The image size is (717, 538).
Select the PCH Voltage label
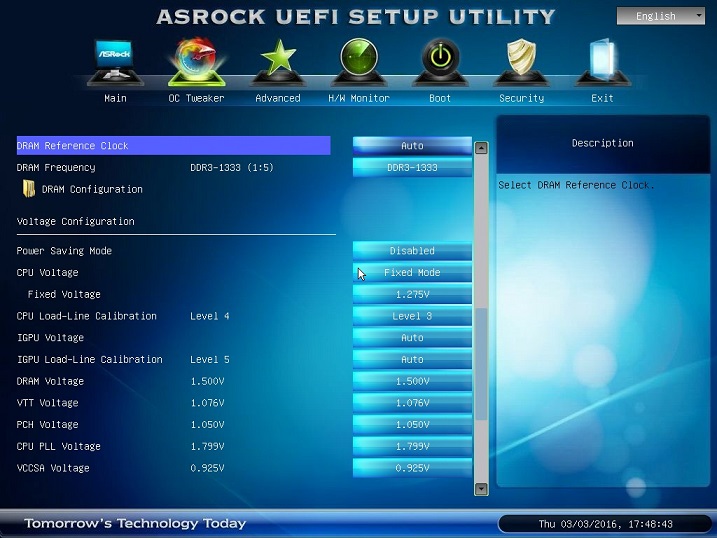[47, 425]
